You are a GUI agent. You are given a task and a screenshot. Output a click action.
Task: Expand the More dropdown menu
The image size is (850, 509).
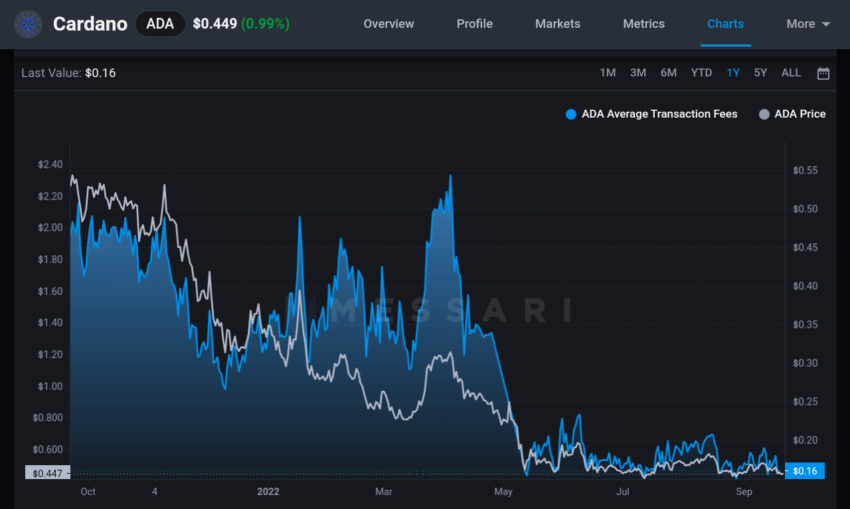808,24
